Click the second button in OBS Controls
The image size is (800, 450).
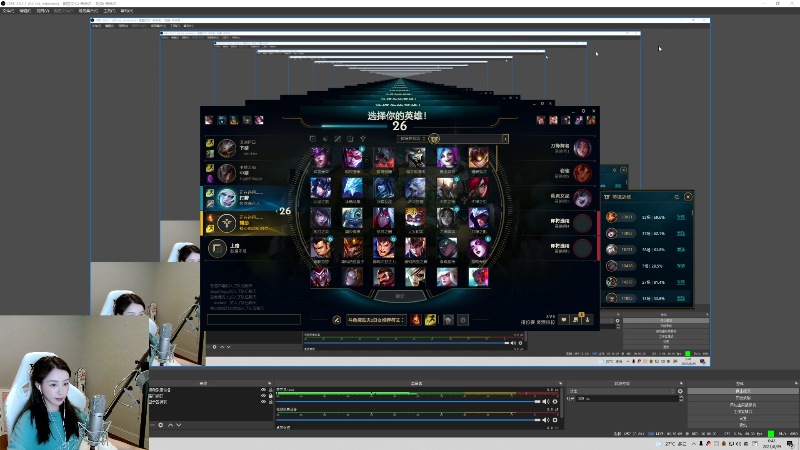(x=743, y=397)
